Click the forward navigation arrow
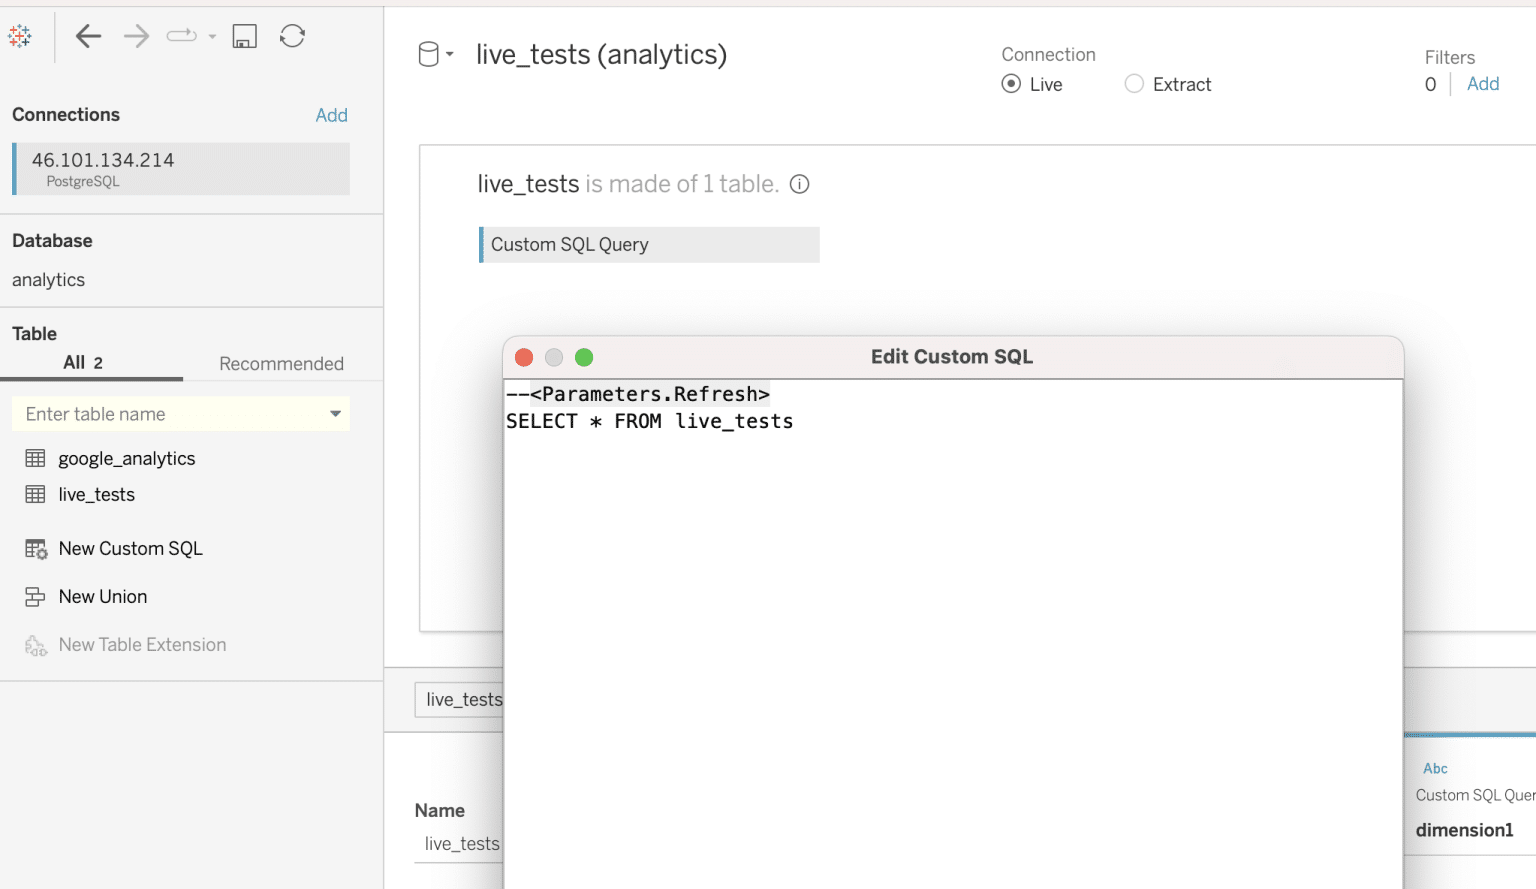Viewport: 1536px width, 889px height. pos(136,35)
